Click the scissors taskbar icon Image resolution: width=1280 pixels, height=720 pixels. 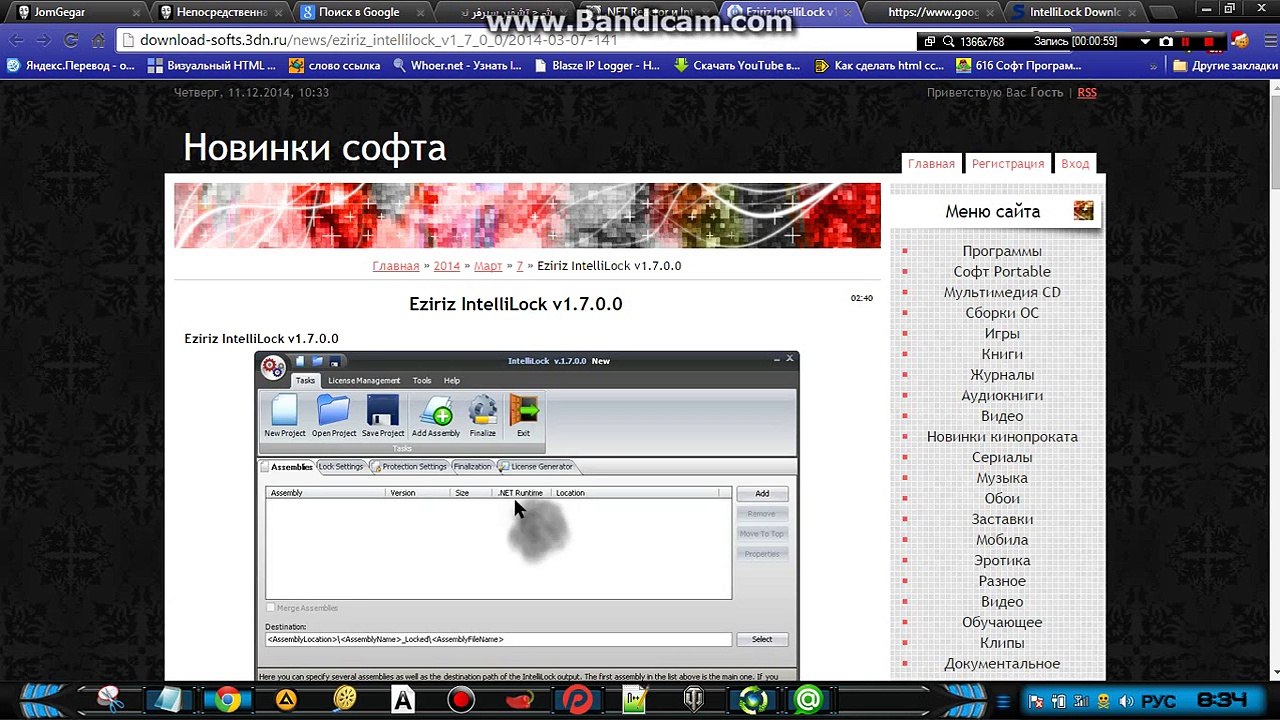tap(110, 700)
